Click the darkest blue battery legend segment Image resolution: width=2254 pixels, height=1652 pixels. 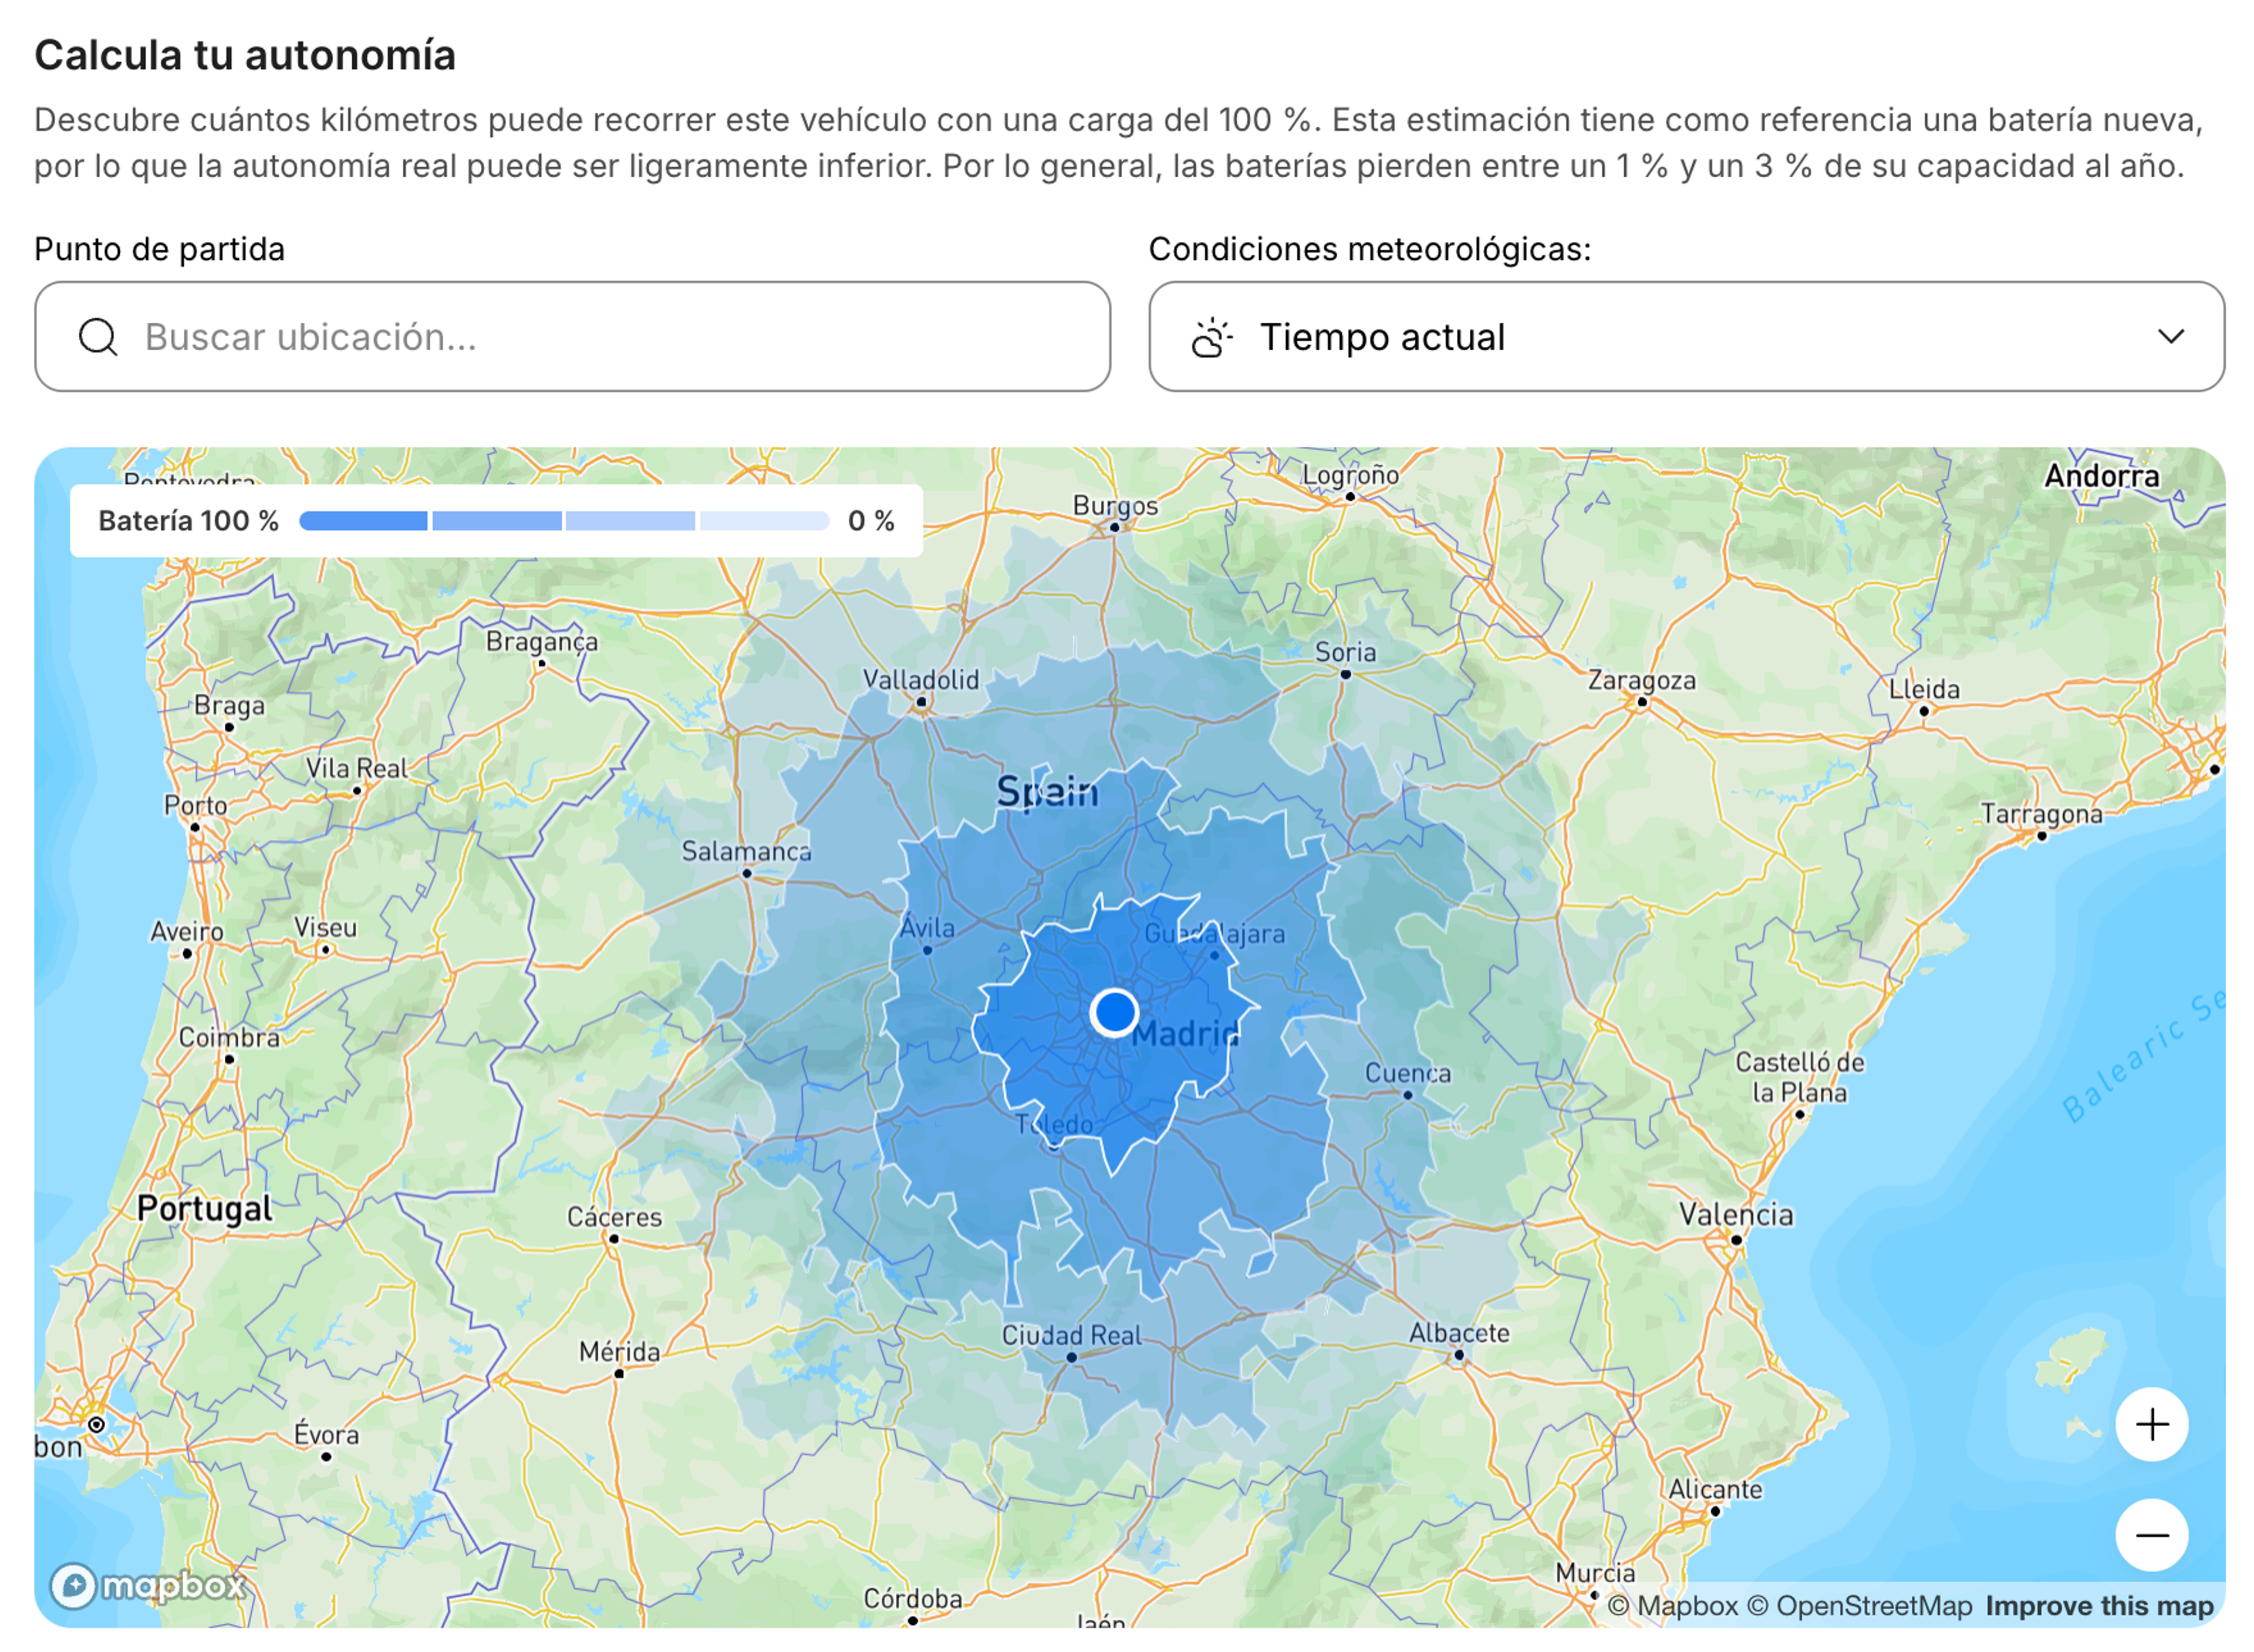click(363, 521)
